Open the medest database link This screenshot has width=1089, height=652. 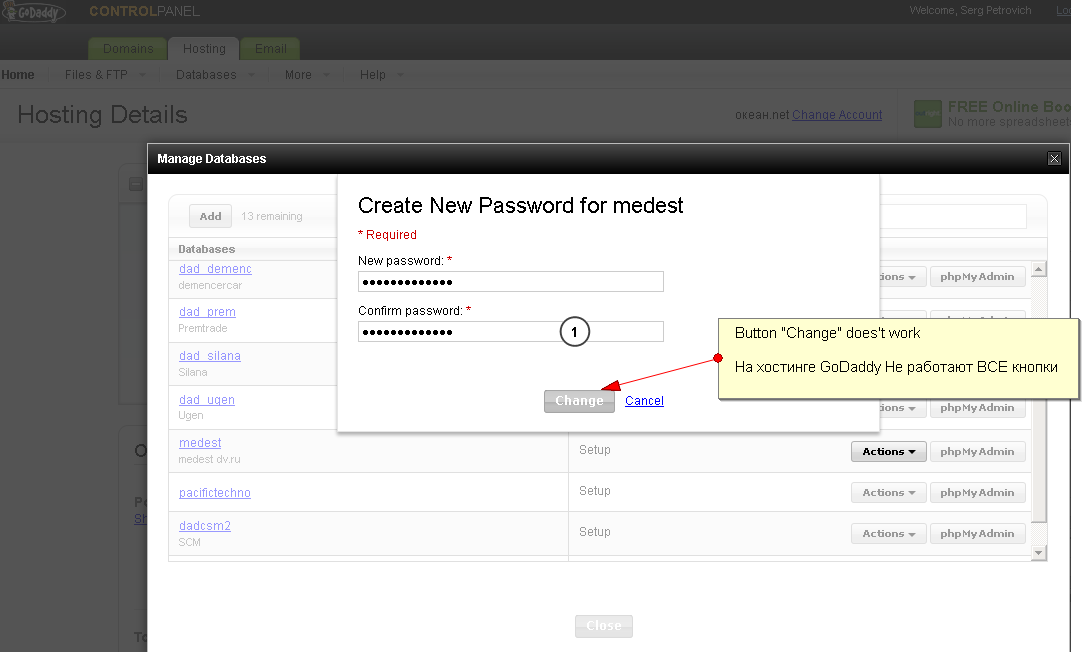[x=200, y=442]
